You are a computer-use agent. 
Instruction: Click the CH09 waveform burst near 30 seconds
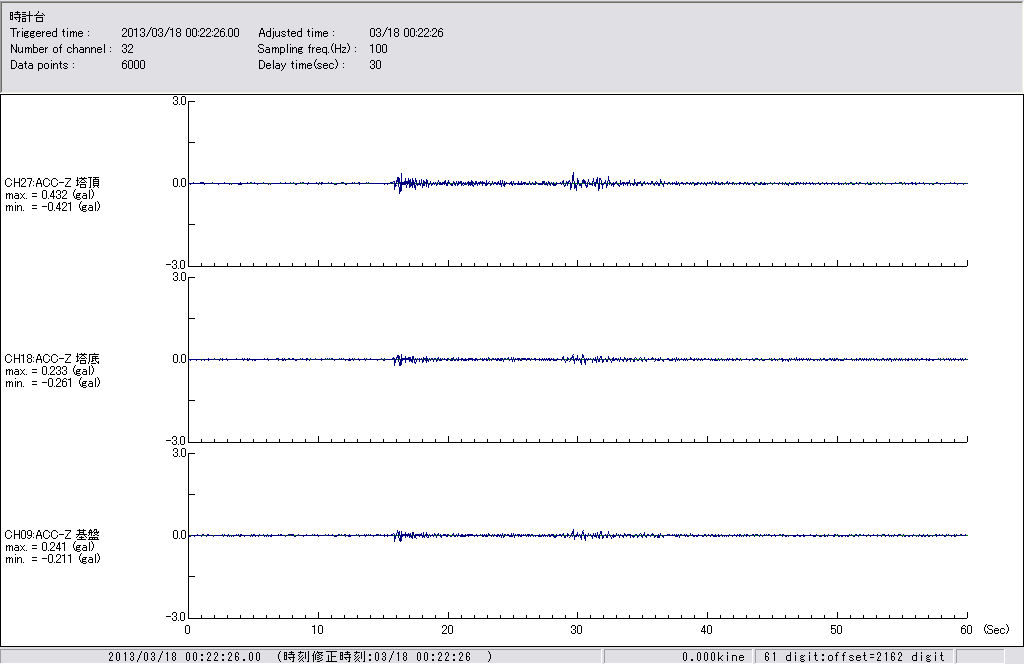[574, 535]
